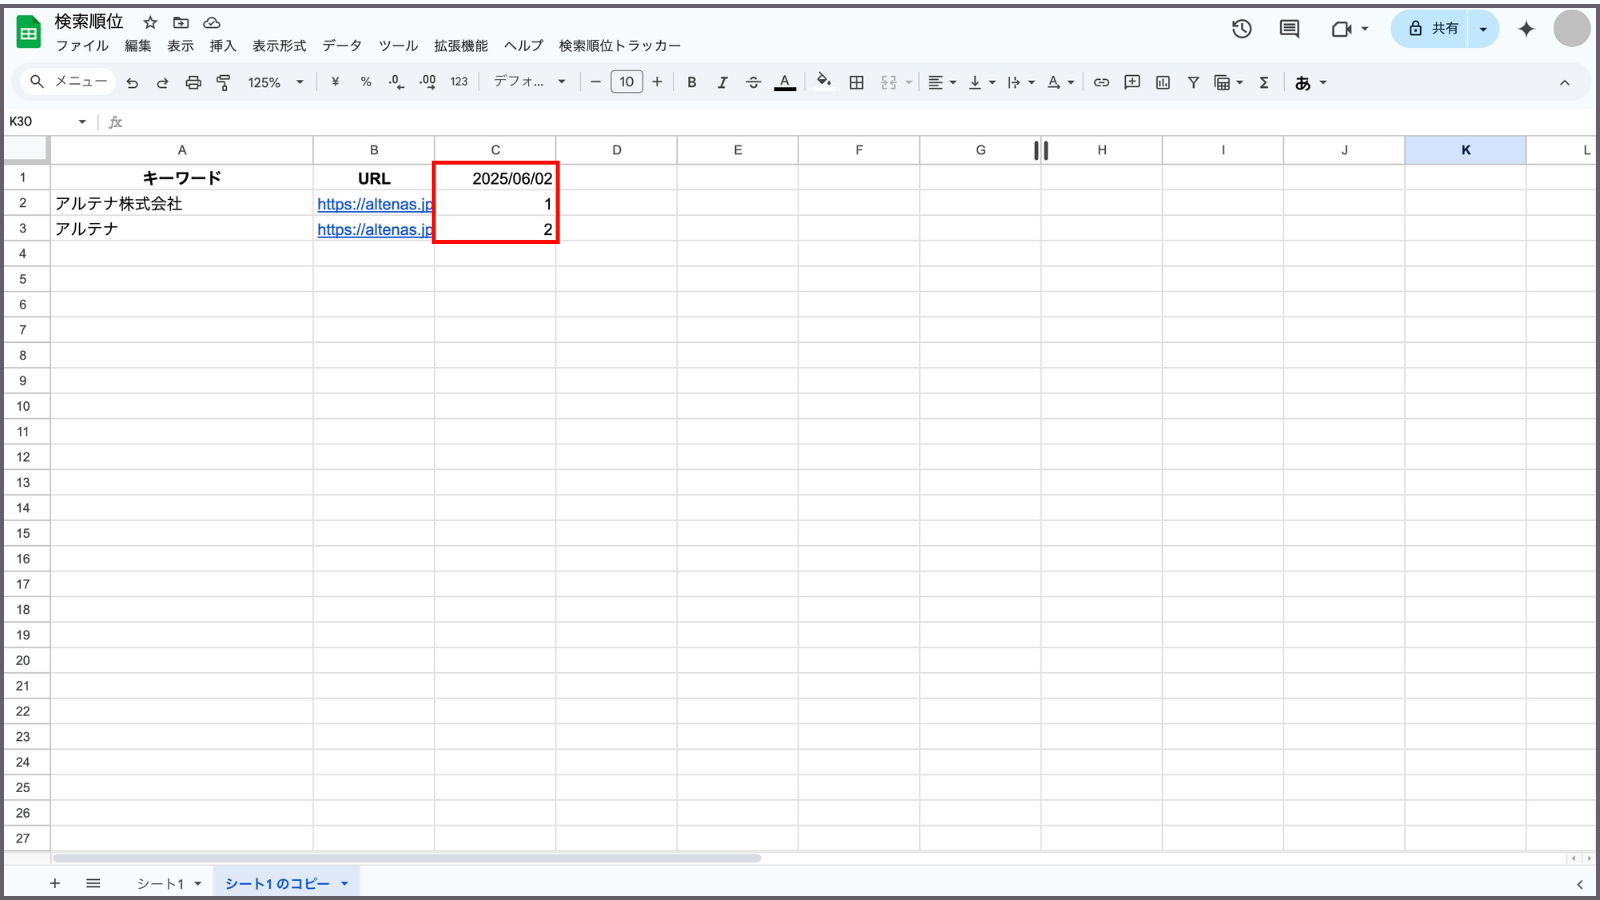
Task: Click the undo arrow icon
Action: pos(132,83)
